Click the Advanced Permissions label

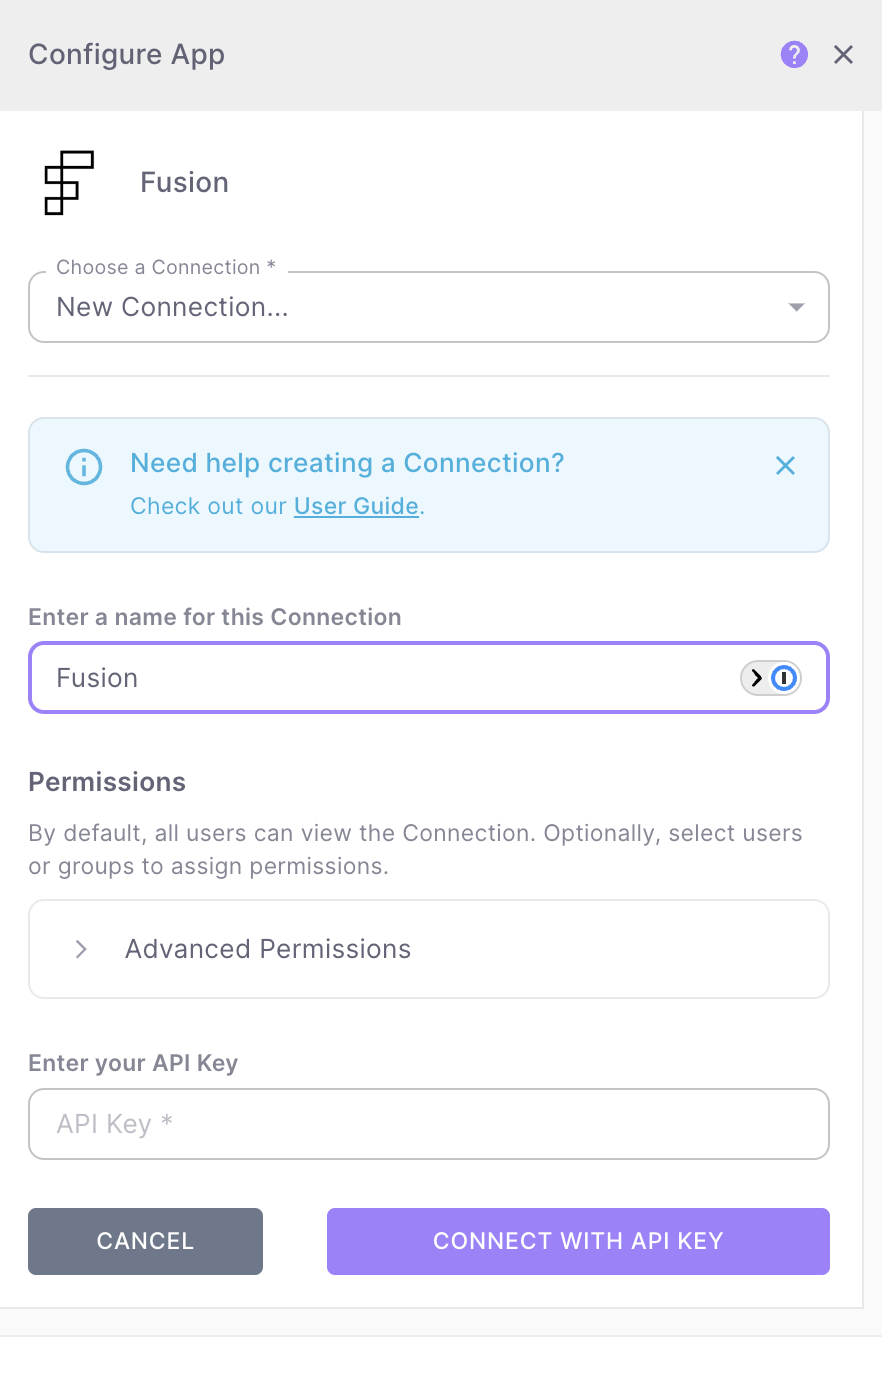(x=268, y=949)
